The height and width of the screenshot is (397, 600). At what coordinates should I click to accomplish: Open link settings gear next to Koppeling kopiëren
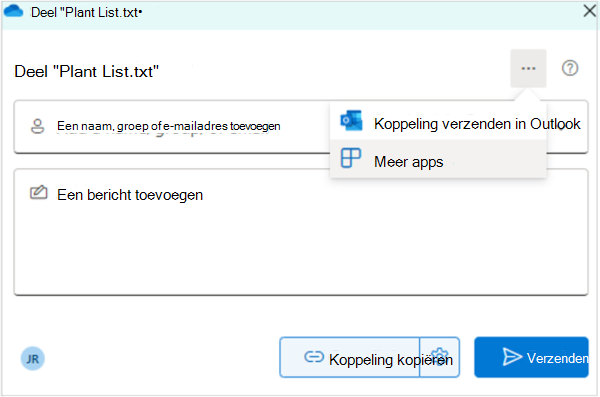pos(440,357)
